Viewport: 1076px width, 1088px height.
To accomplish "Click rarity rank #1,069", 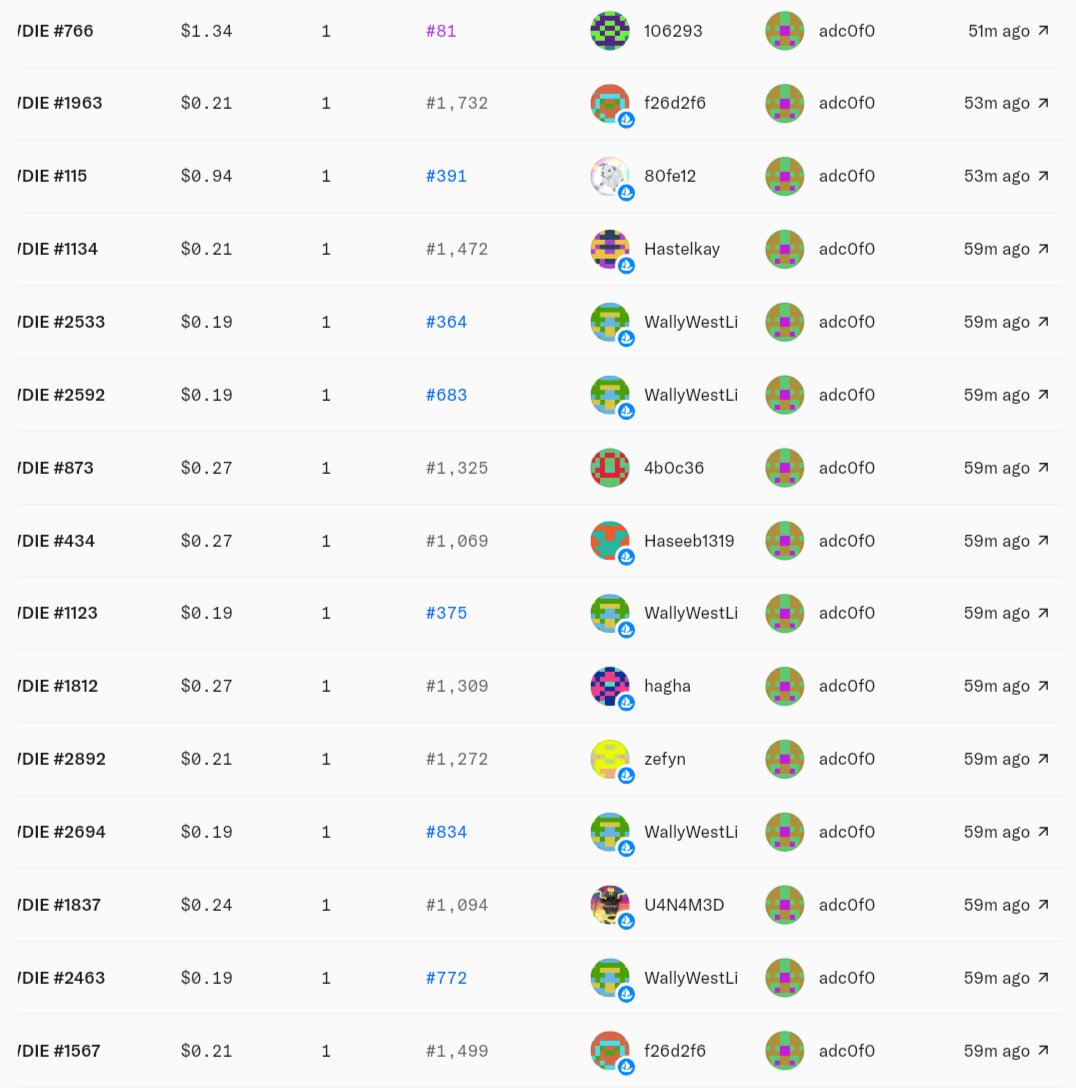I will [x=456, y=541].
